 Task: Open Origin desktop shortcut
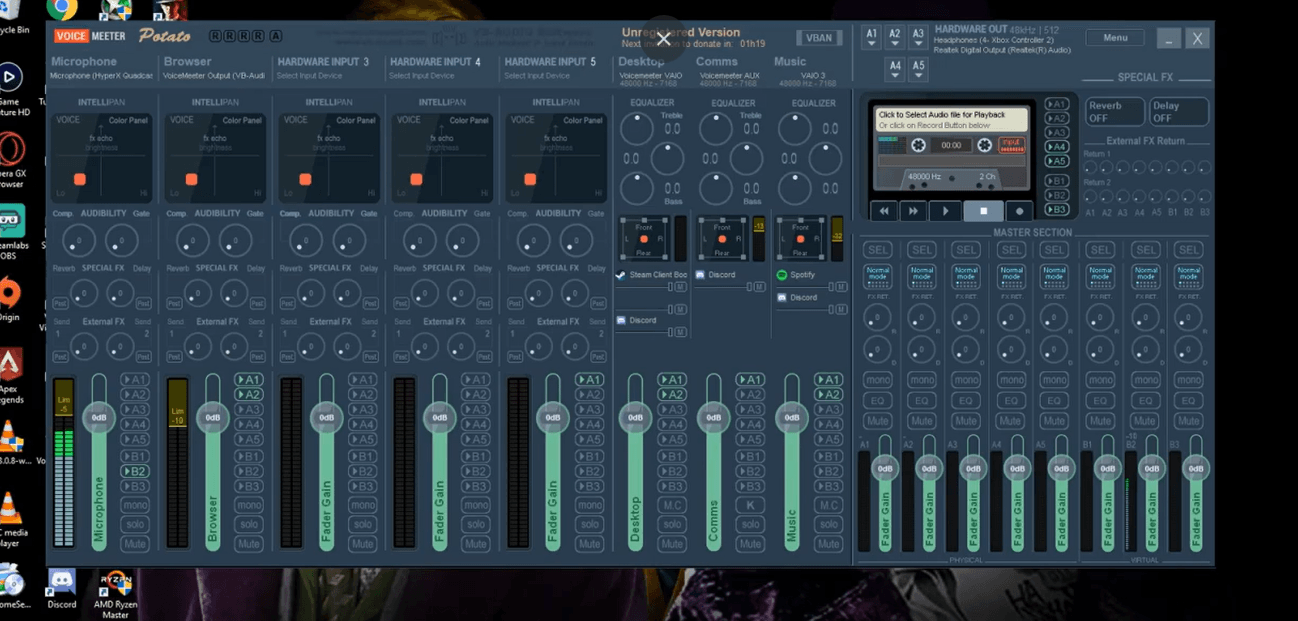click(10, 298)
